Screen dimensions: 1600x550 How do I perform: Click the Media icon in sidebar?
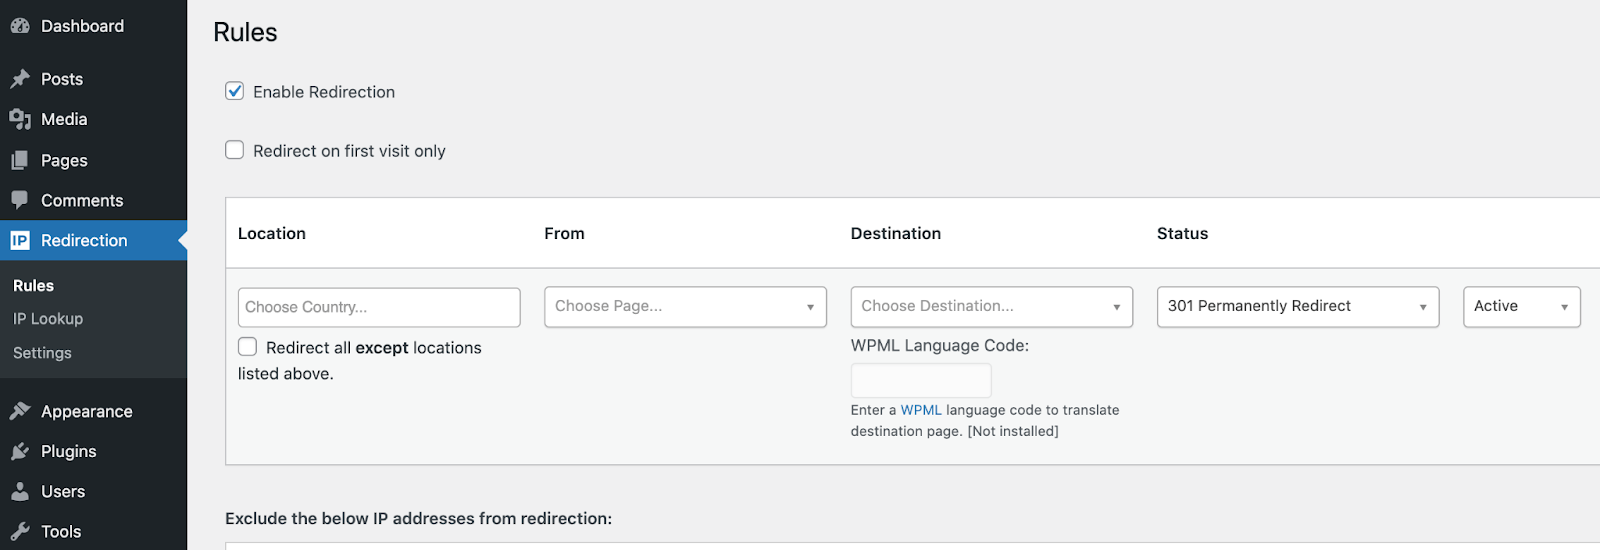[20, 119]
